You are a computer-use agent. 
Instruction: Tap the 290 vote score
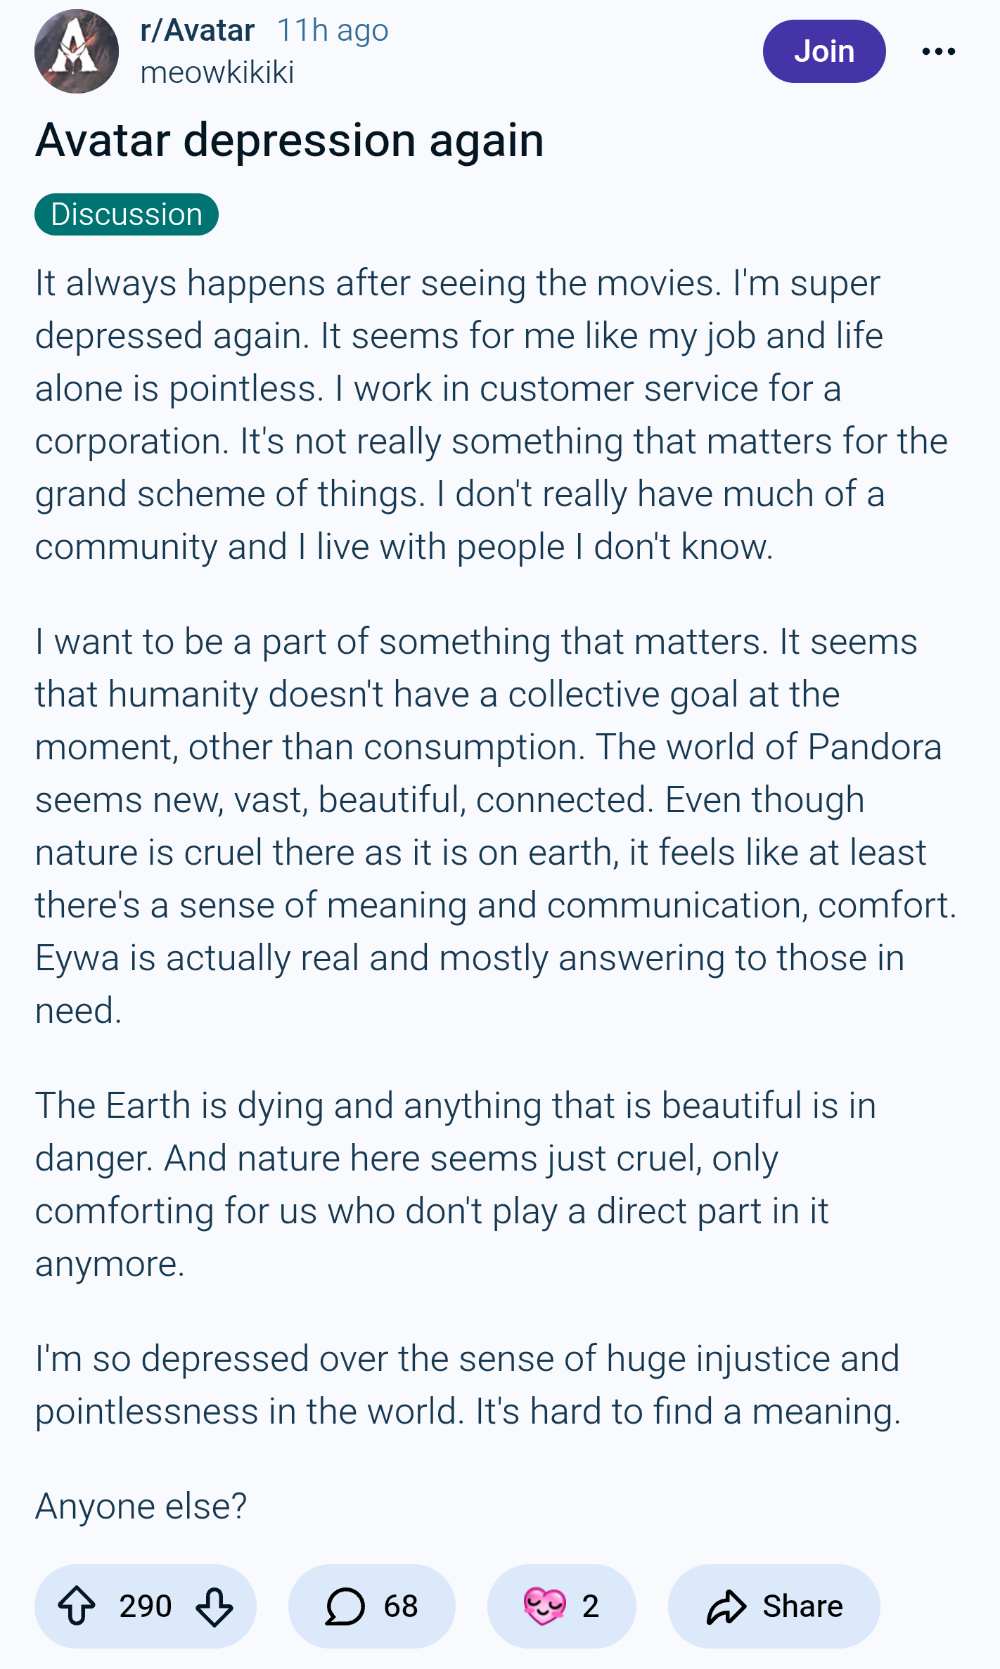(x=145, y=1606)
